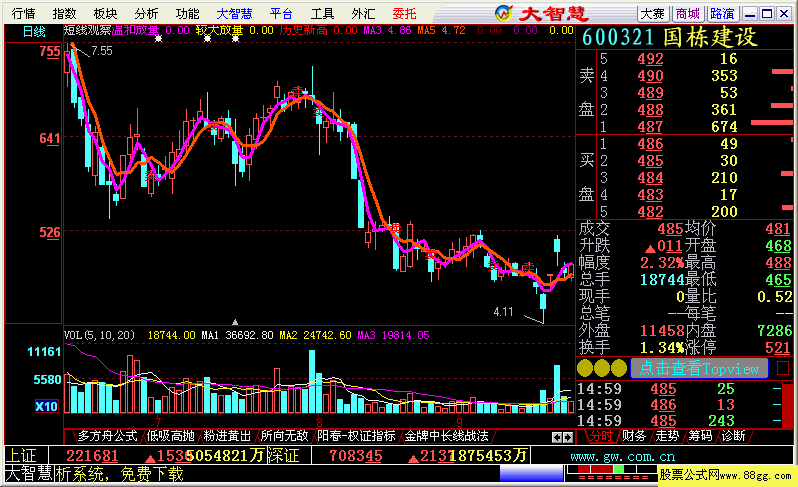This screenshot has width=798, height=487.
Task: Click the 7.55 high price marker
Action: coord(102,51)
